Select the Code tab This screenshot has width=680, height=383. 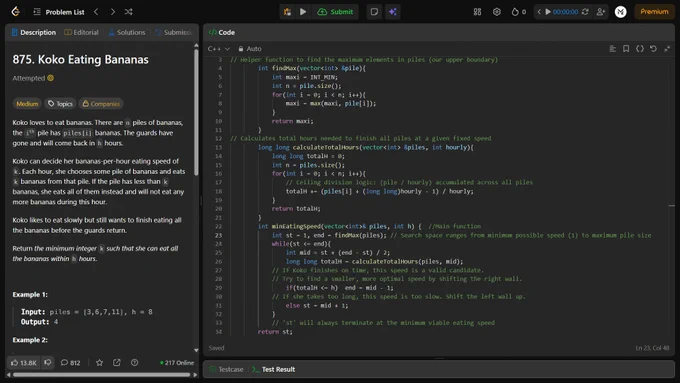[222, 33]
